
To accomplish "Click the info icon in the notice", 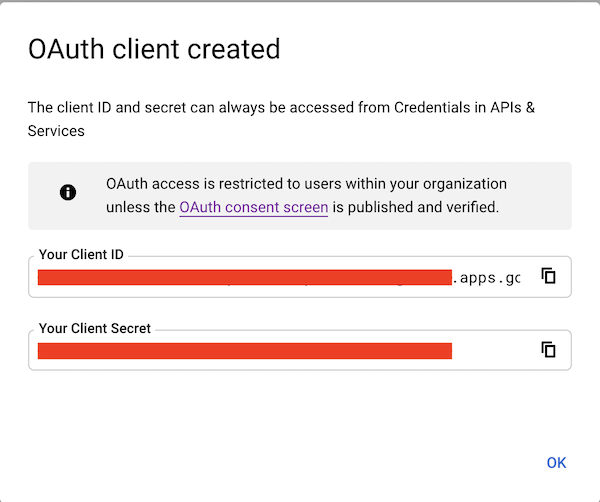I will [x=68, y=193].
